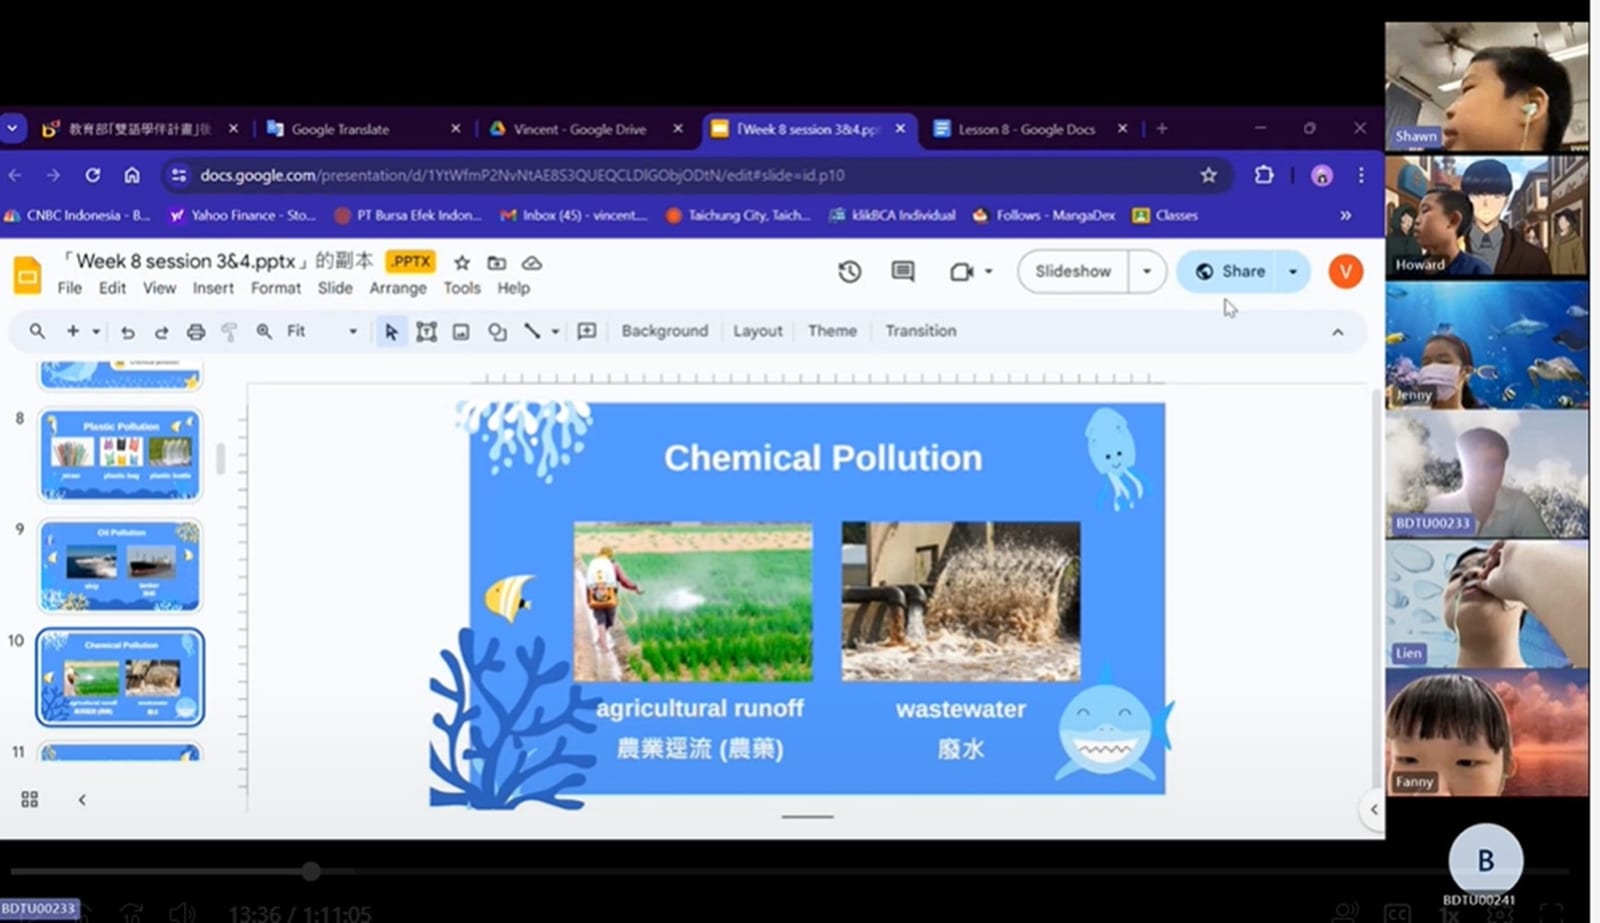Toggle grid view at bottom left
1600x923 pixels.
[30, 799]
